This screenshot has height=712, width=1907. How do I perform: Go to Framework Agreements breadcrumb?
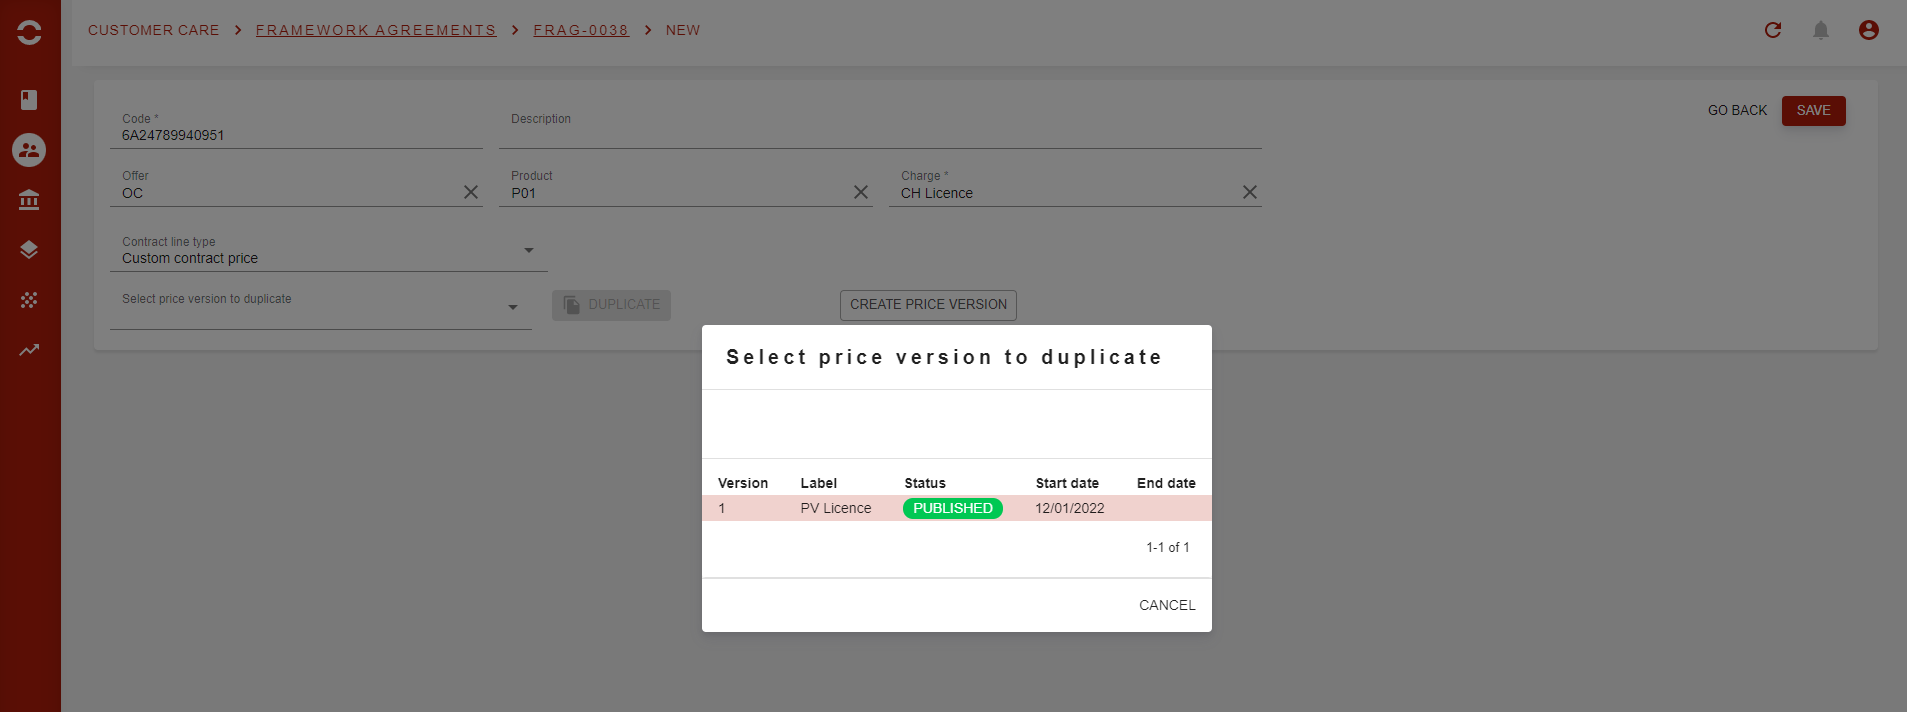376,30
